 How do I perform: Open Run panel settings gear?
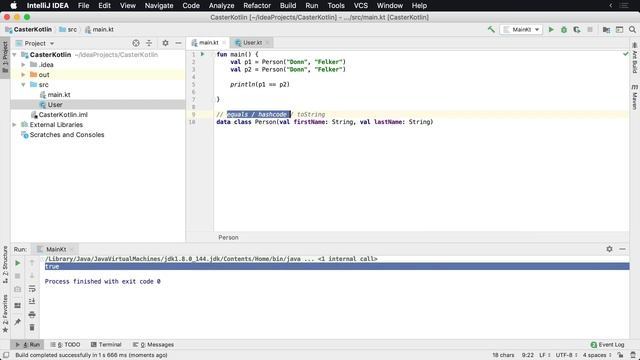tap(609, 249)
